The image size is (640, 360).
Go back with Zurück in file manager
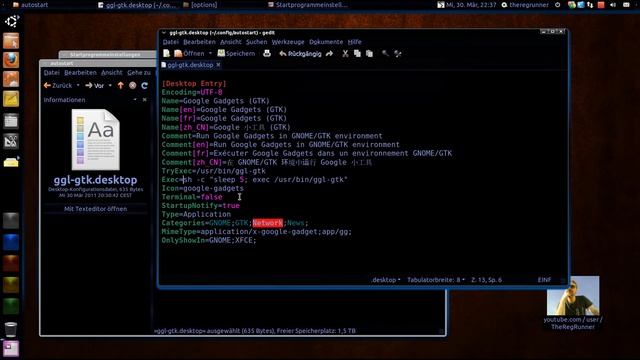click(58, 85)
